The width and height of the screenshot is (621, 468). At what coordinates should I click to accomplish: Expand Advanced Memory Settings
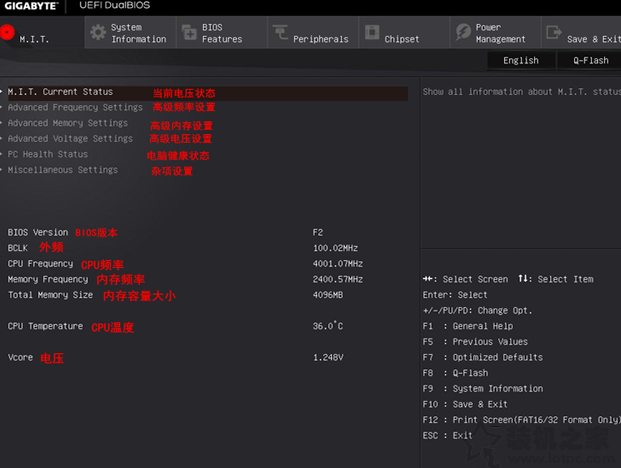pos(67,123)
